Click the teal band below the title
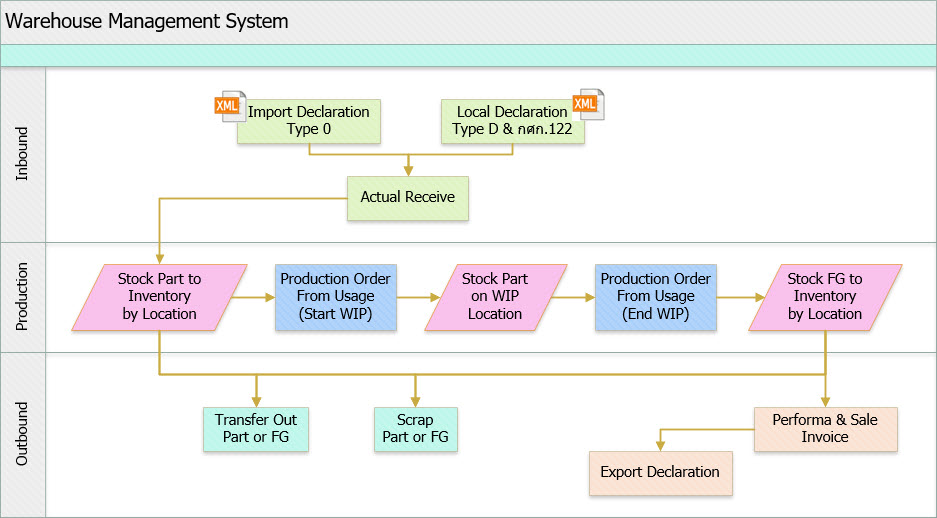 pos(468,56)
